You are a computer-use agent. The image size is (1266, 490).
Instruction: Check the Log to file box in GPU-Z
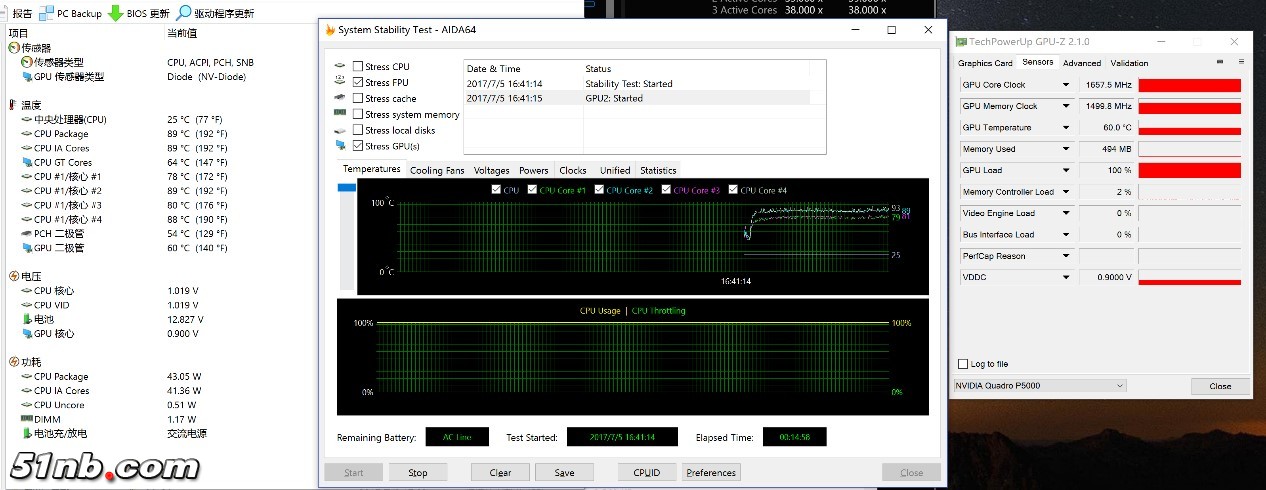pos(963,364)
